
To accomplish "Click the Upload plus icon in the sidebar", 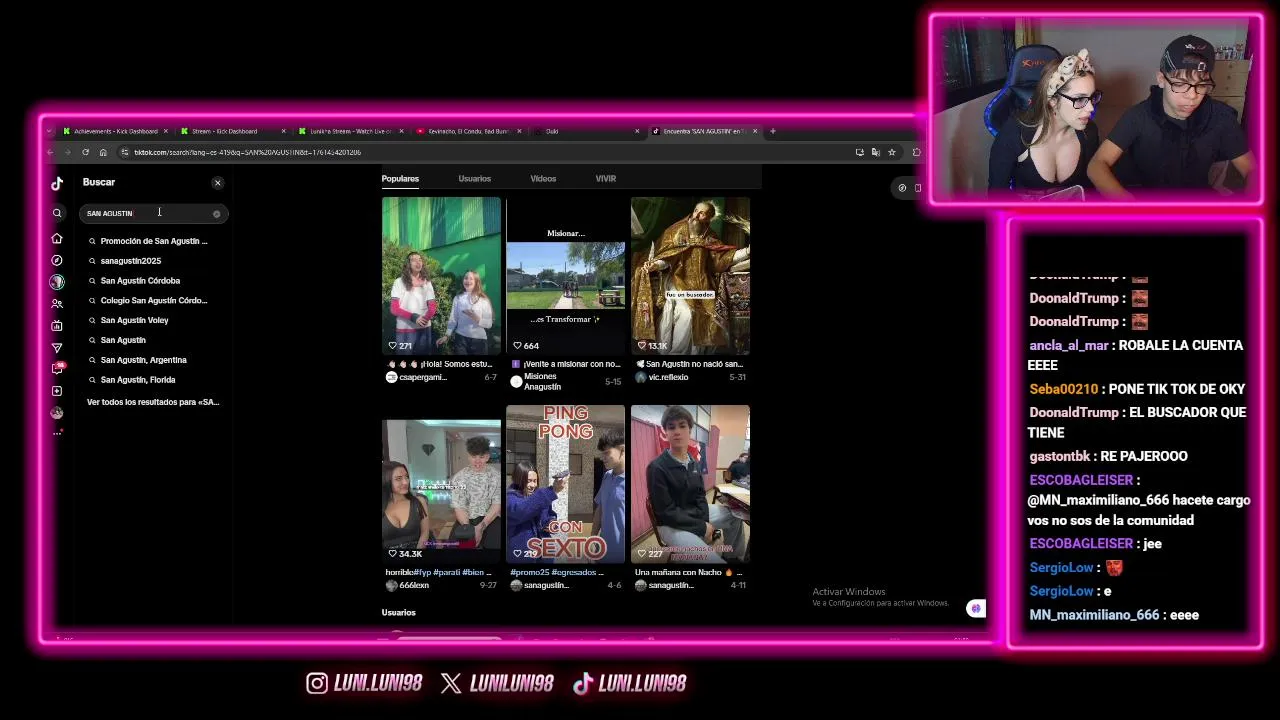I will click(x=57, y=391).
